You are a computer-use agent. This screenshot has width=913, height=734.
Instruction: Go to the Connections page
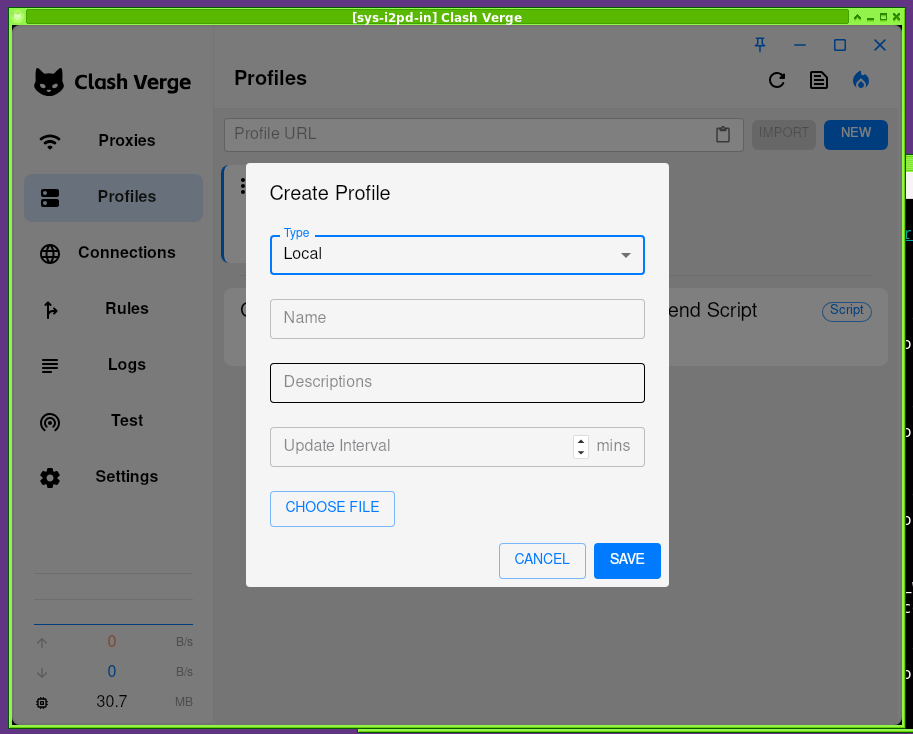click(114, 253)
